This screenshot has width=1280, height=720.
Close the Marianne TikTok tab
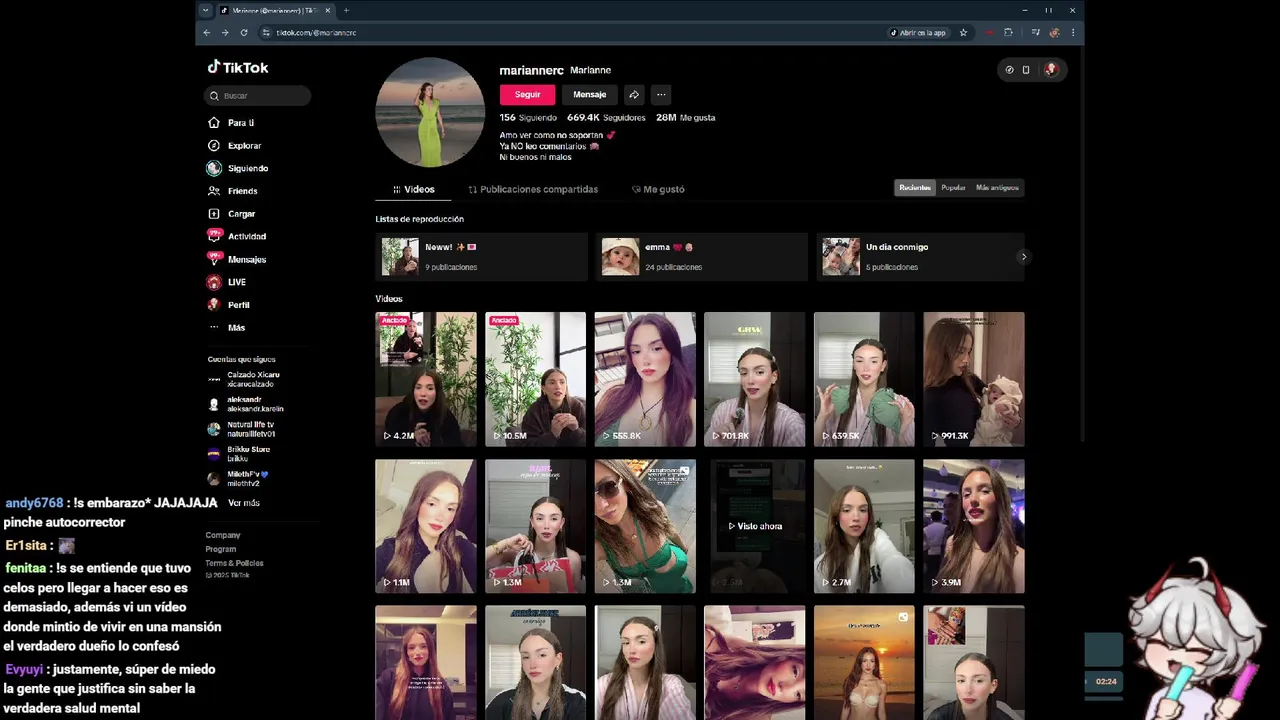pyautogui.click(x=327, y=10)
